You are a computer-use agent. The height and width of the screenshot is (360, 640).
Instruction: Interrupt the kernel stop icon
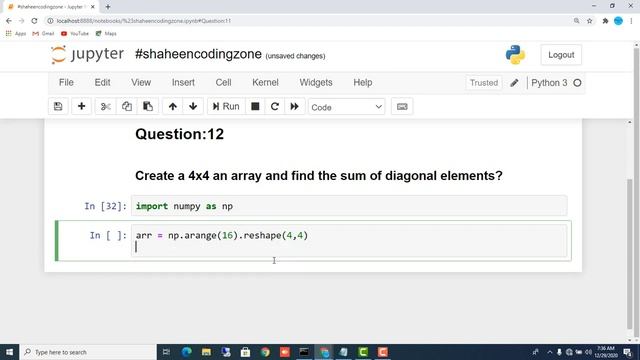(x=255, y=107)
